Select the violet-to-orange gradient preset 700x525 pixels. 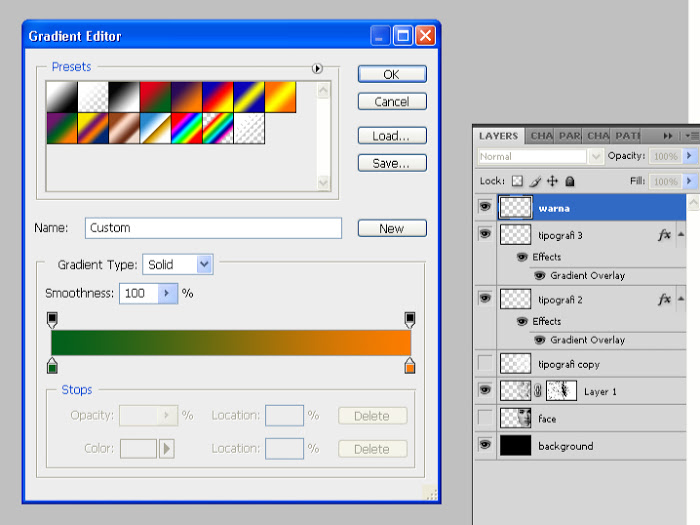187,97
